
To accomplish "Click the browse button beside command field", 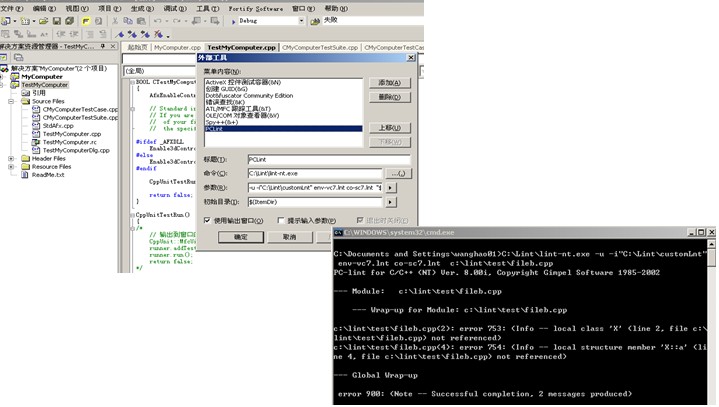I will [399, 173].
